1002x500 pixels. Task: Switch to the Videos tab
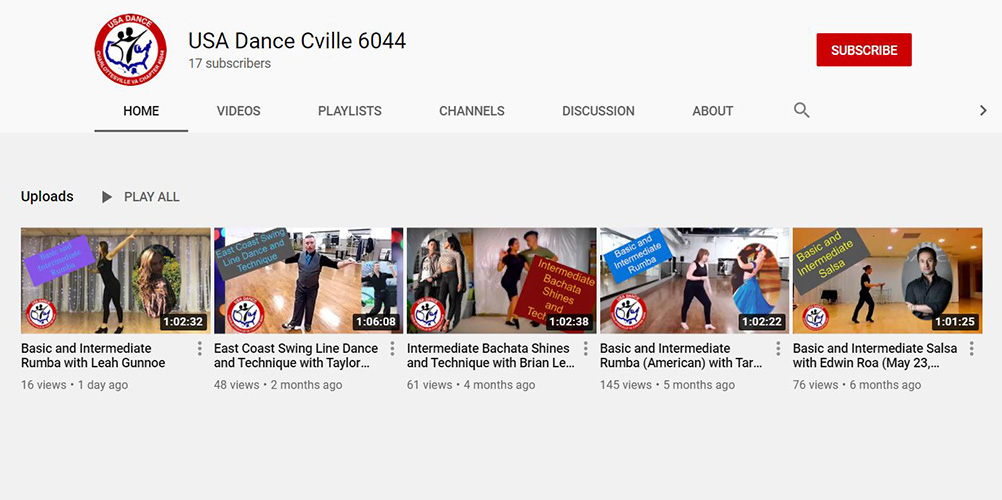point(238,111)
